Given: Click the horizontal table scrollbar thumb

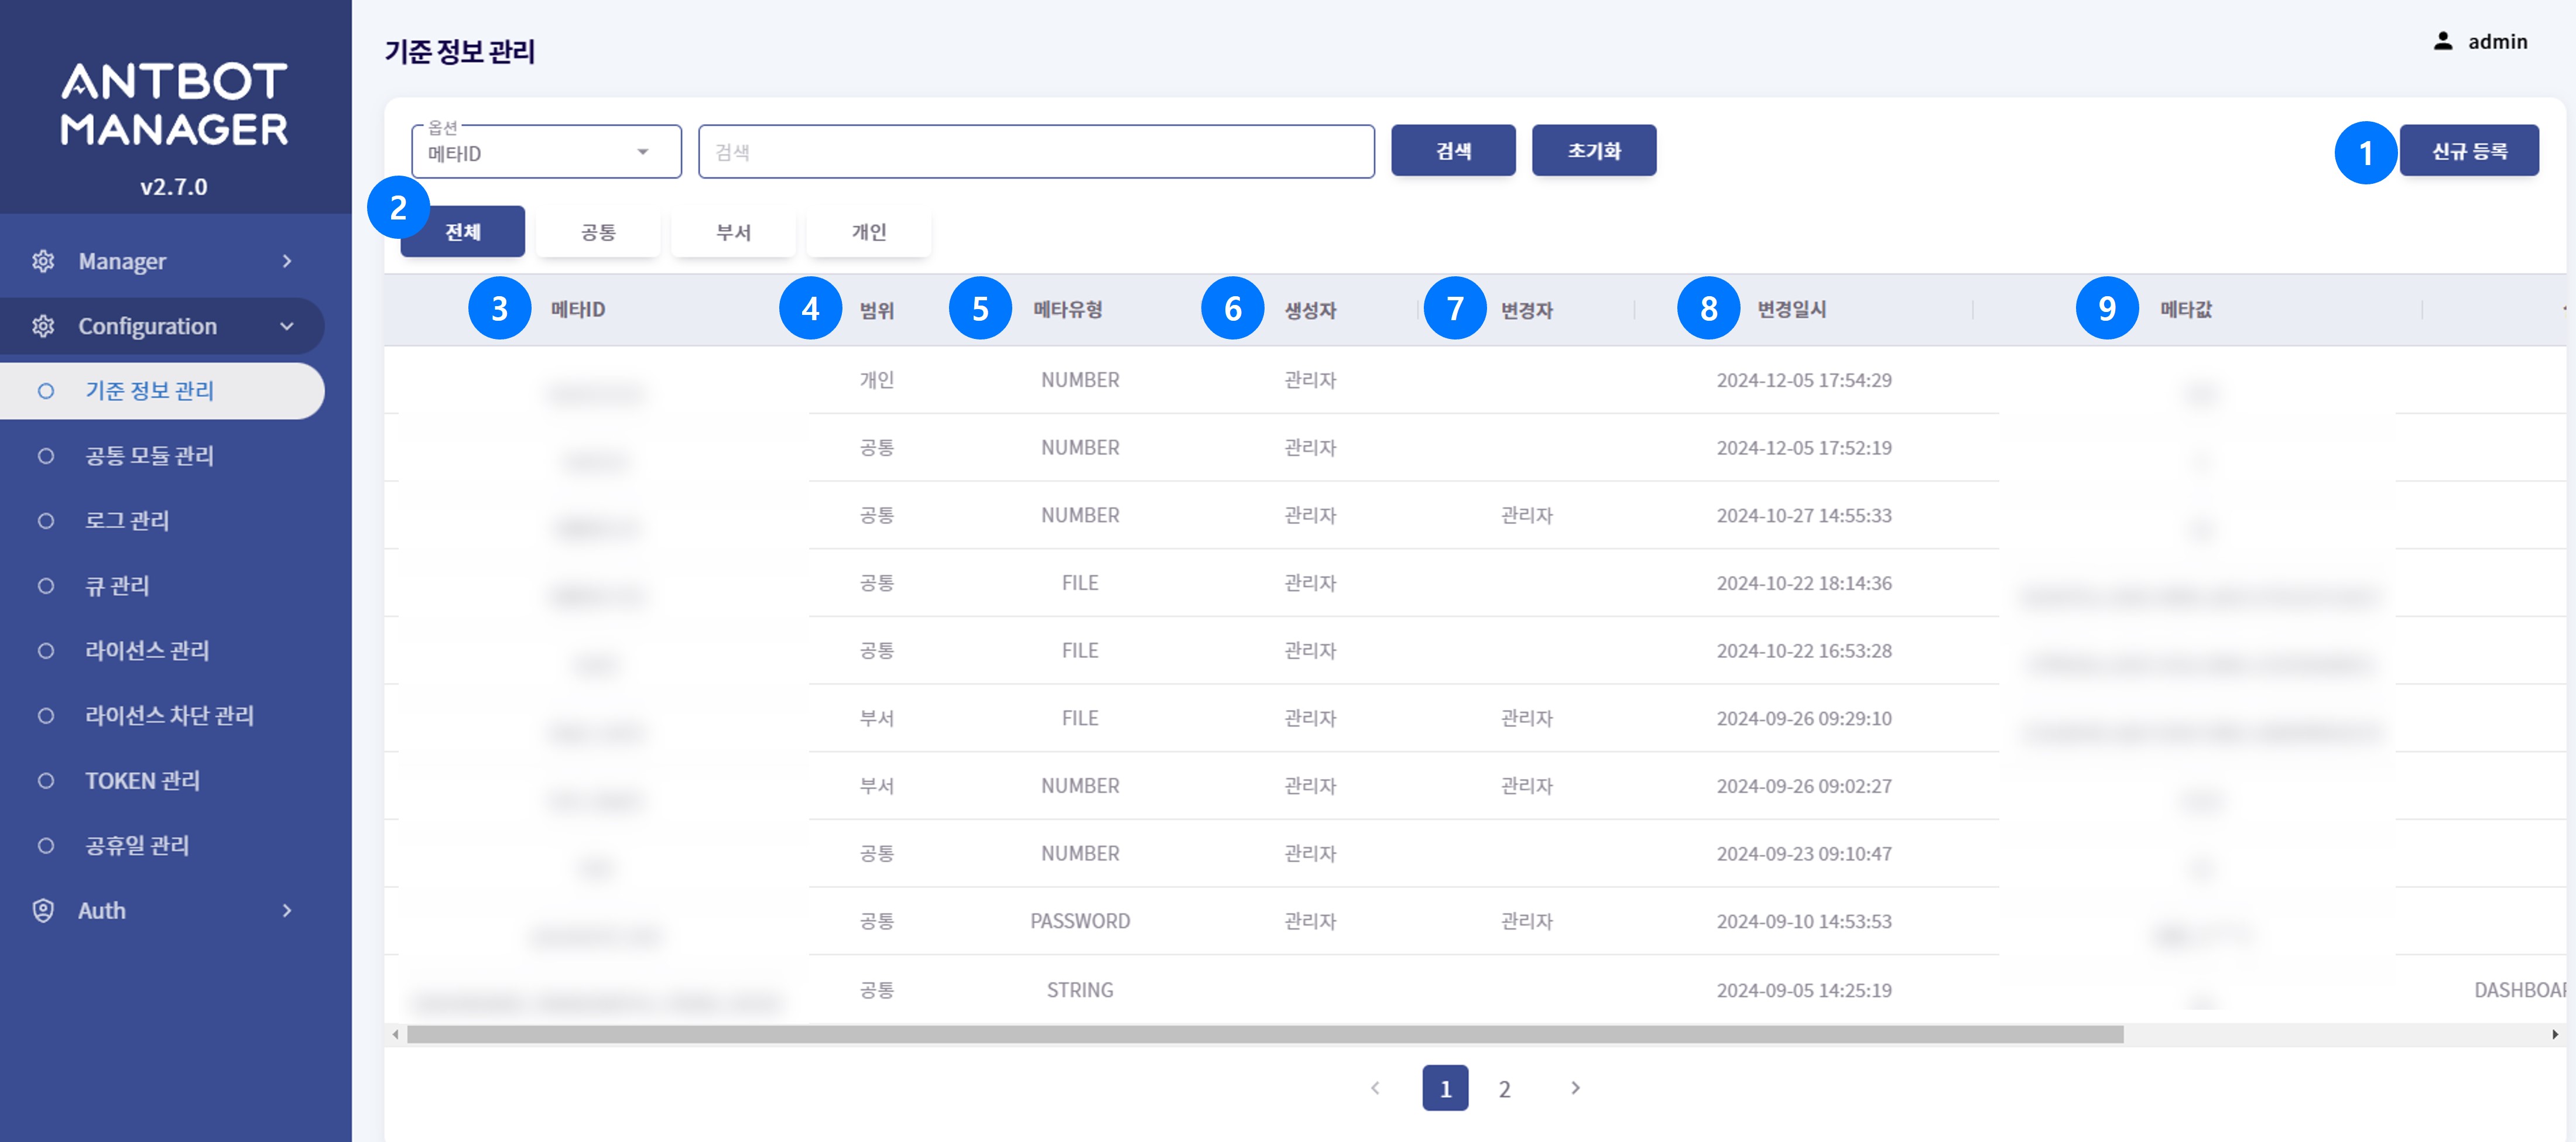Looking at the screenshot, I should tap(1265, 1035).
